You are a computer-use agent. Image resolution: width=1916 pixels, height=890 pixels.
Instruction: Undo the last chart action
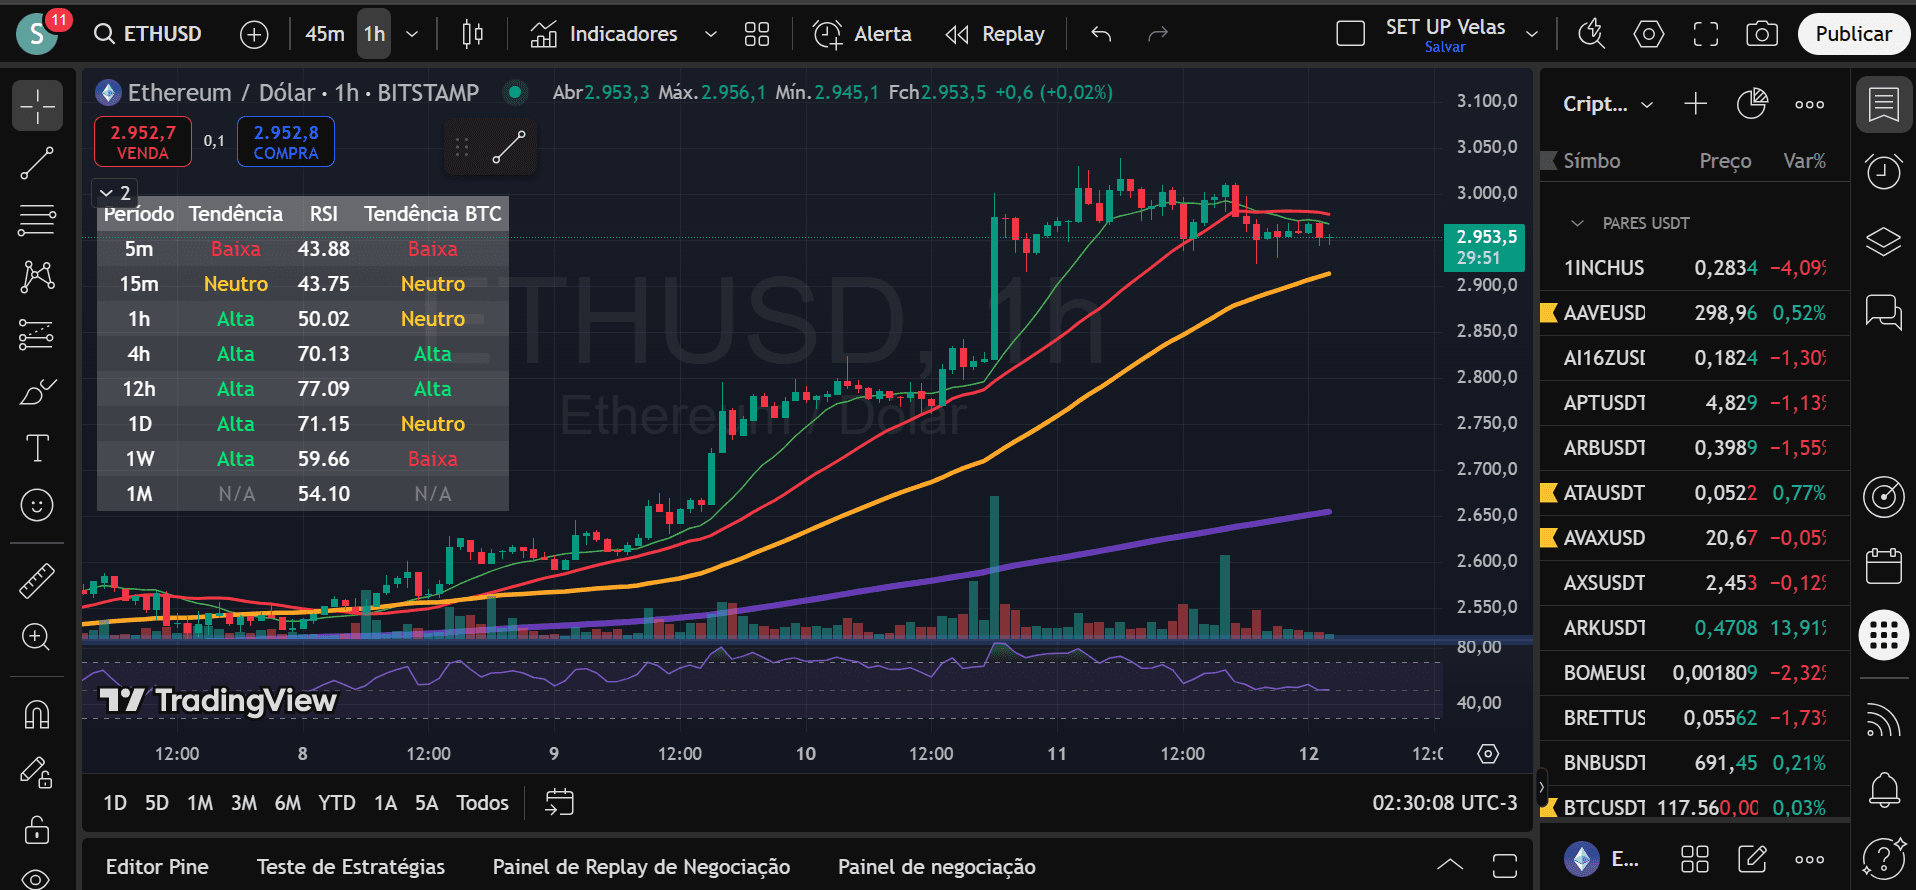coord(1101,34)
